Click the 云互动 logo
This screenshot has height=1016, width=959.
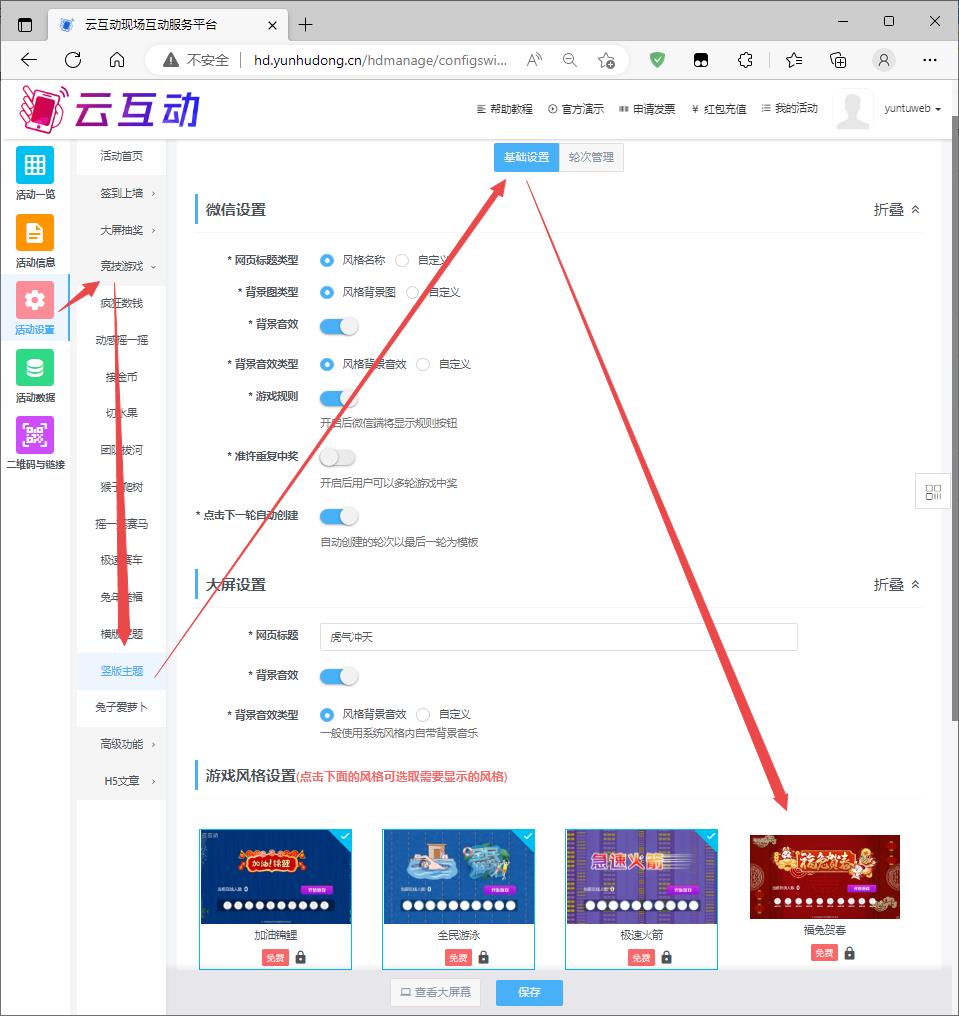[110, 109]
